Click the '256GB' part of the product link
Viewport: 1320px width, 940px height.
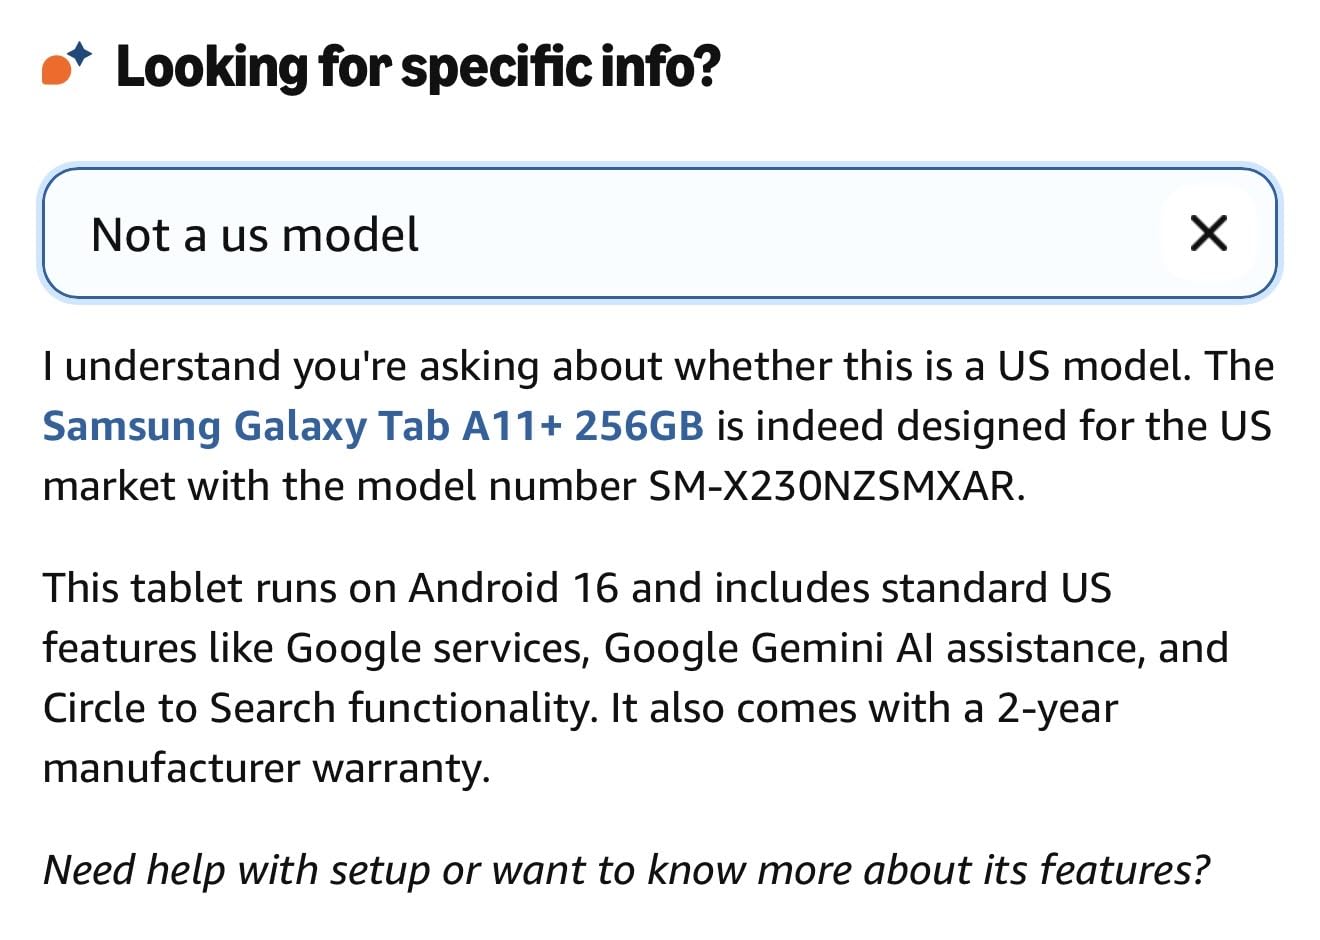[x=639, y=426]
